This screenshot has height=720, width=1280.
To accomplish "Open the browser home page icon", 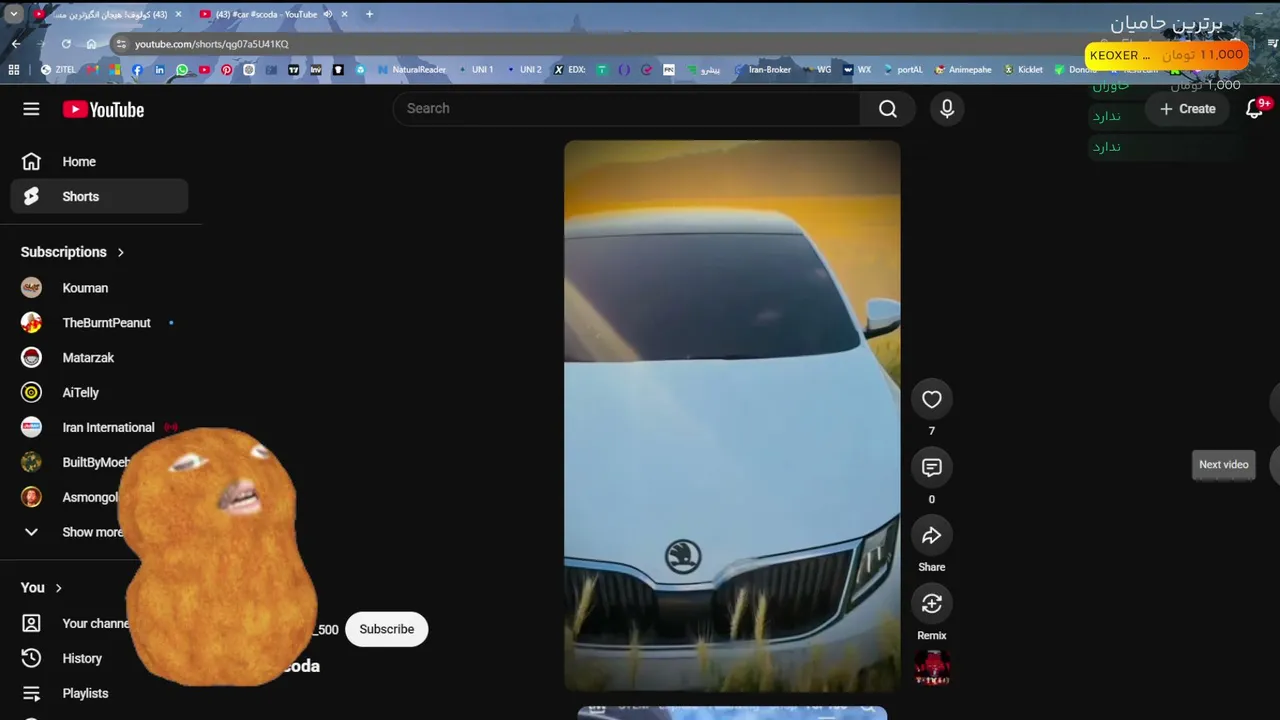I will pyautogui.click(x=91, y=44).
